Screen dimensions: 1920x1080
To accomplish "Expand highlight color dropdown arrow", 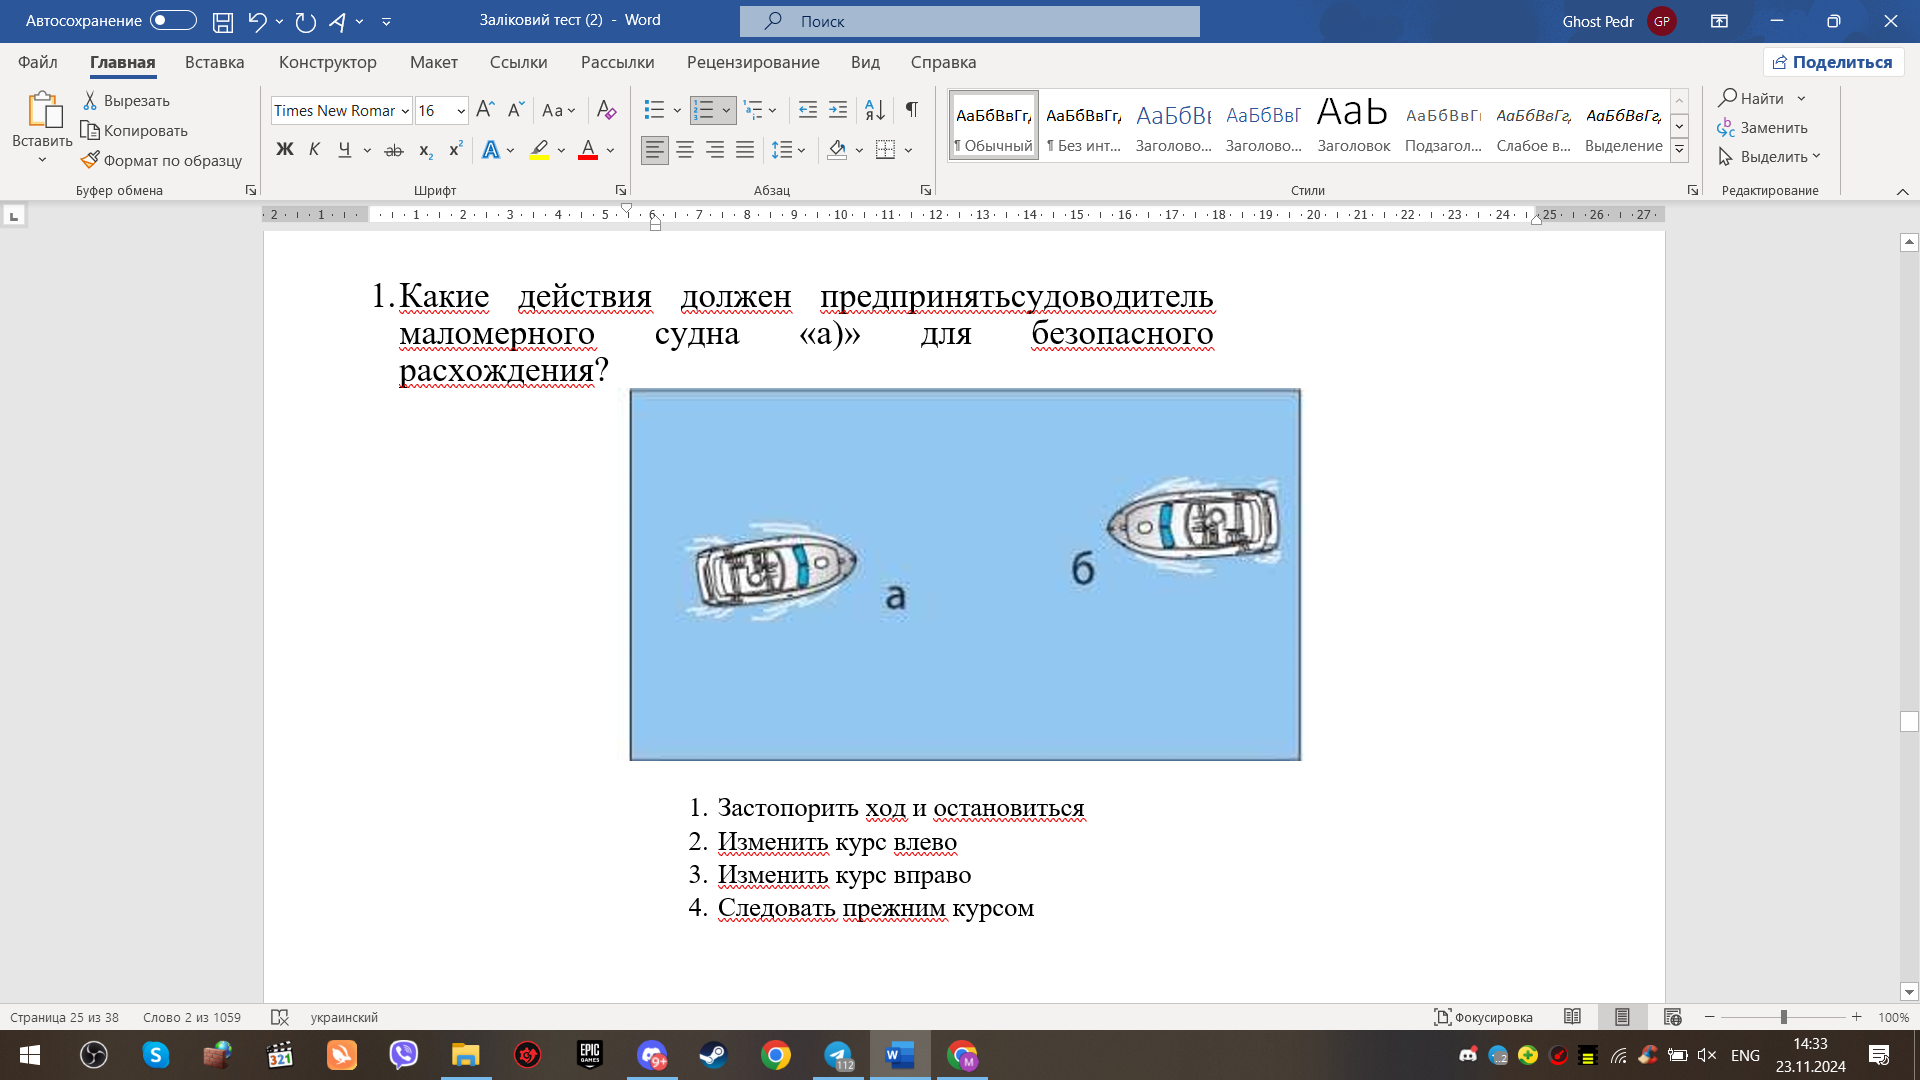I will [561, 150].
